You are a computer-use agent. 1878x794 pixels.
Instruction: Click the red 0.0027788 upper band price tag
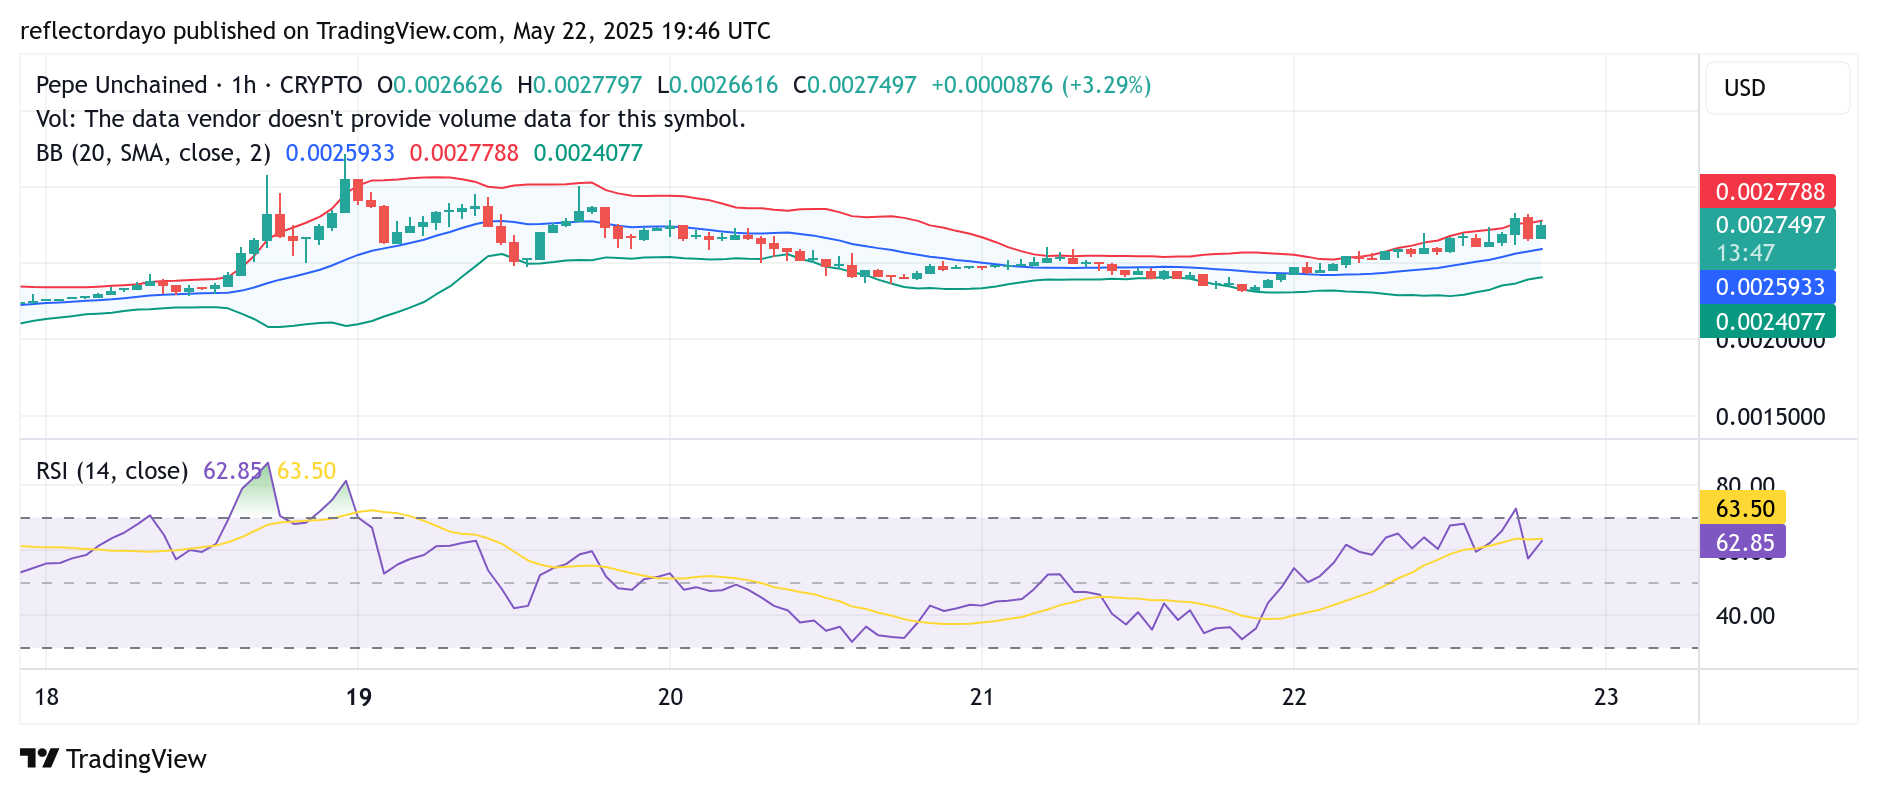[1768, 191]
